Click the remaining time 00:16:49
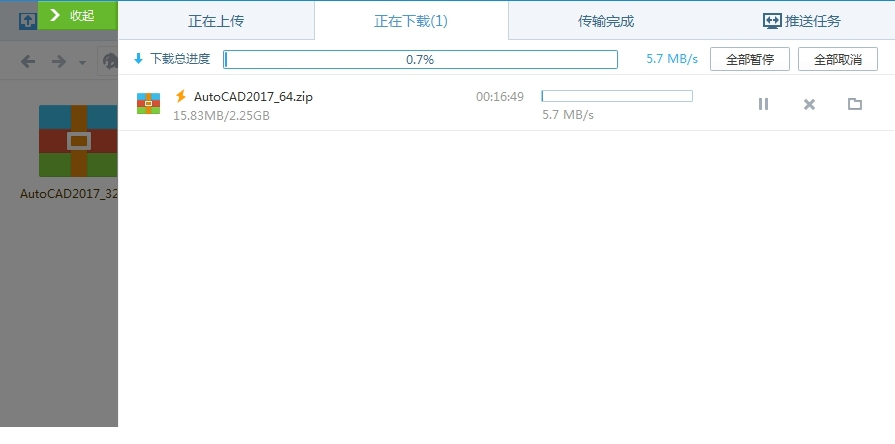 click(500, 97)
